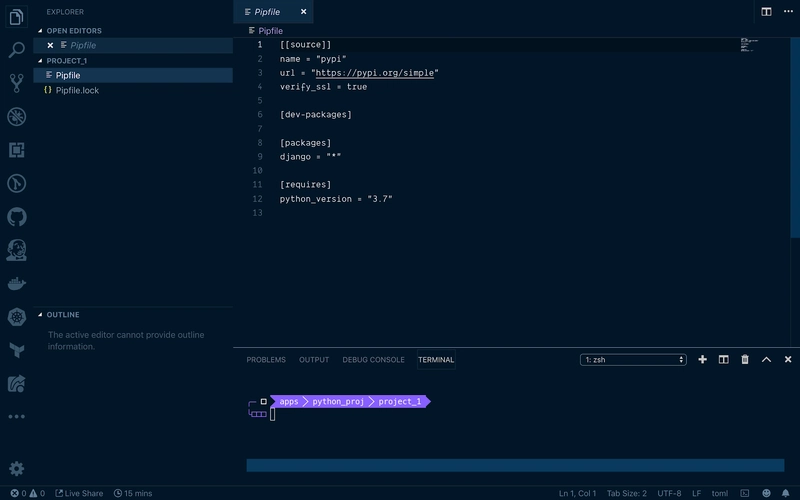Click Live Share in status bar
The width and height of the screenshot is (800, 500).
pos(80,493)
